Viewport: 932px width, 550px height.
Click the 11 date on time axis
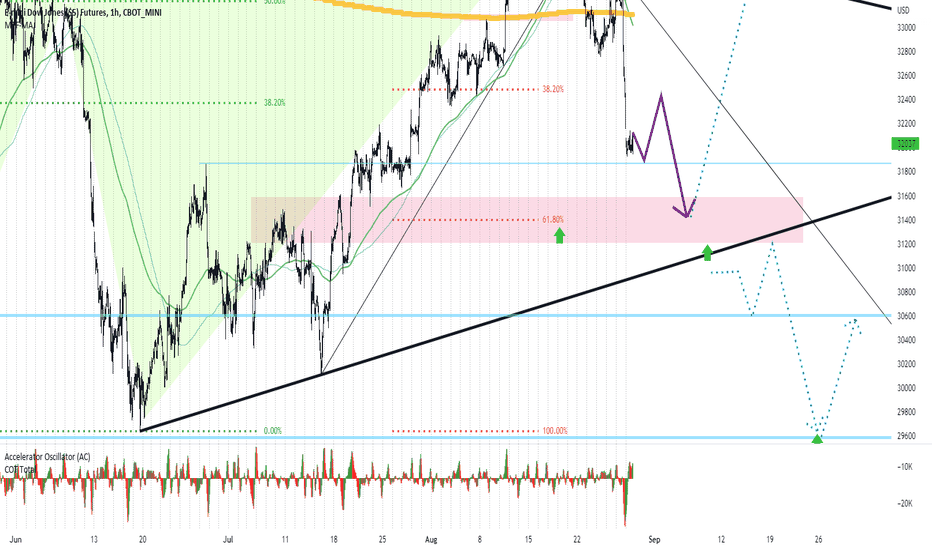(x=285, y=540)
